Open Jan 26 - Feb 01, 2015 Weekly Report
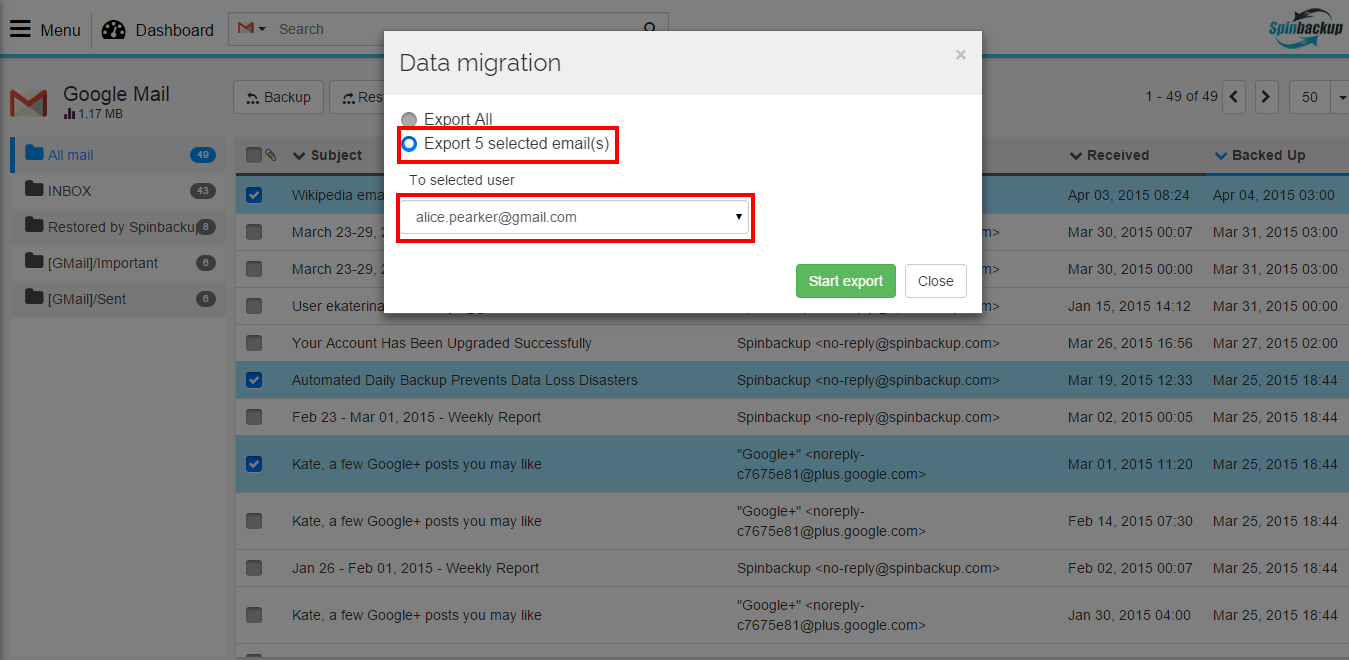 pos(415,568)
